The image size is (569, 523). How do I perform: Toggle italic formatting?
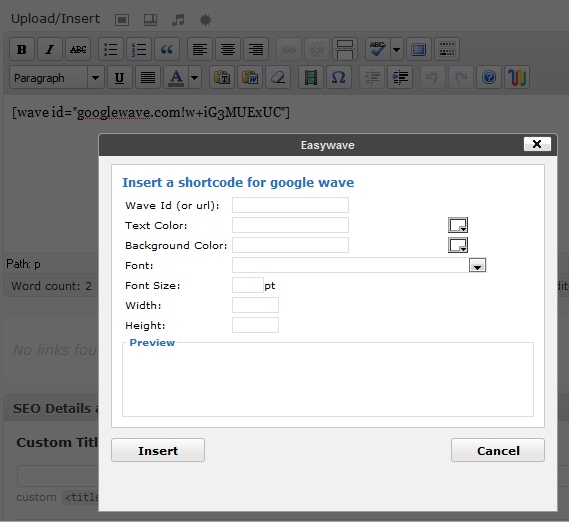tap(50, 49)
